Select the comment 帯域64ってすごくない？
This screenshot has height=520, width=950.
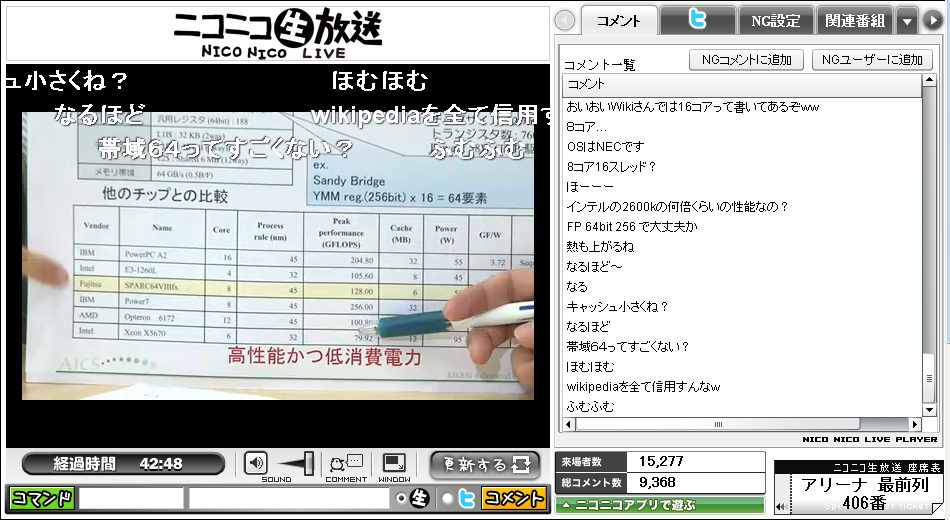(628, 347)
